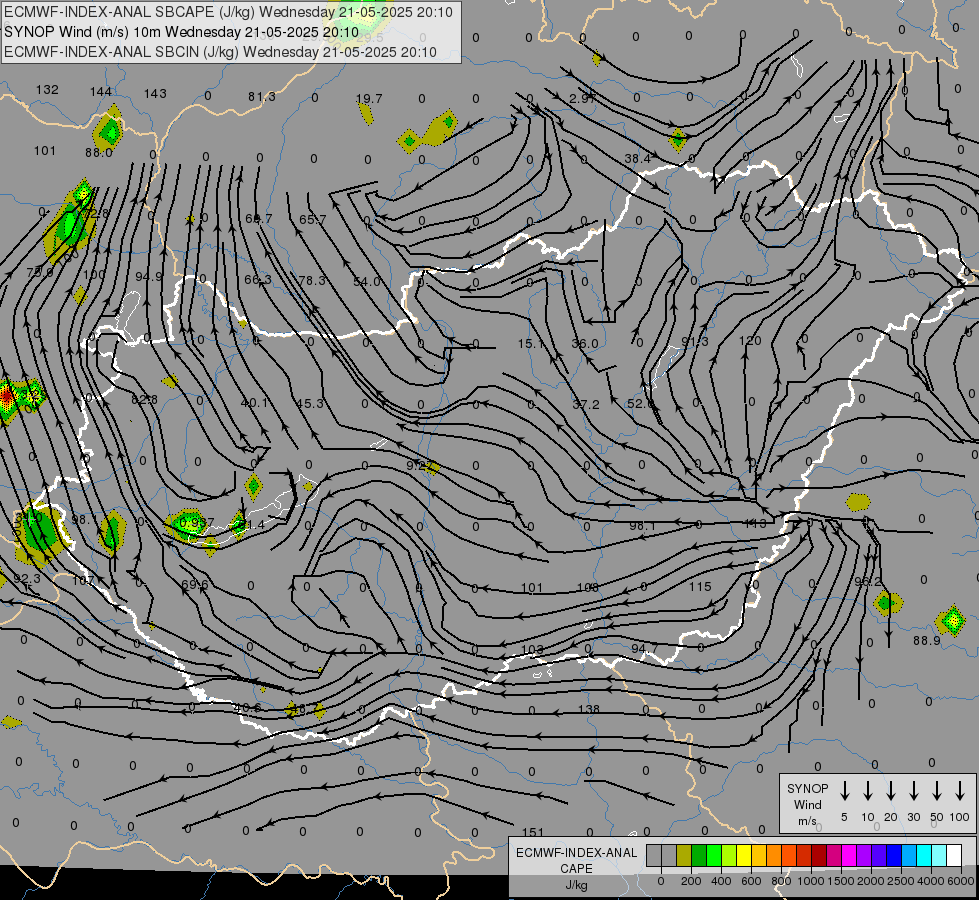Image resolution: width=979 pixels, height=900 pixels.
Task: Click the 40.1 value on the map
Action: [x=254, y=403]
